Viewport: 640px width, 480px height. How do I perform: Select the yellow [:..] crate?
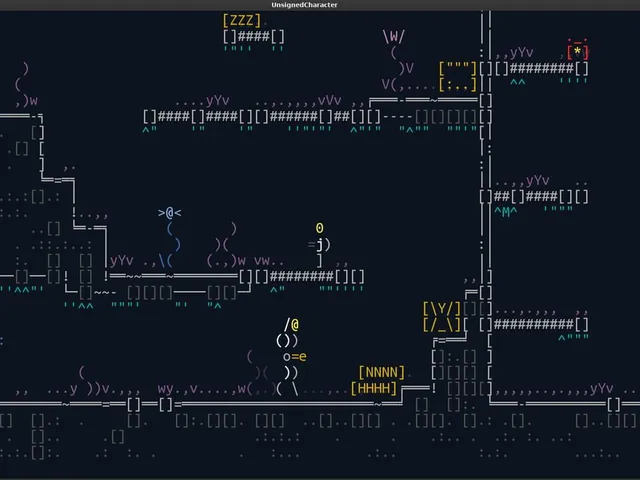(458, 84)
